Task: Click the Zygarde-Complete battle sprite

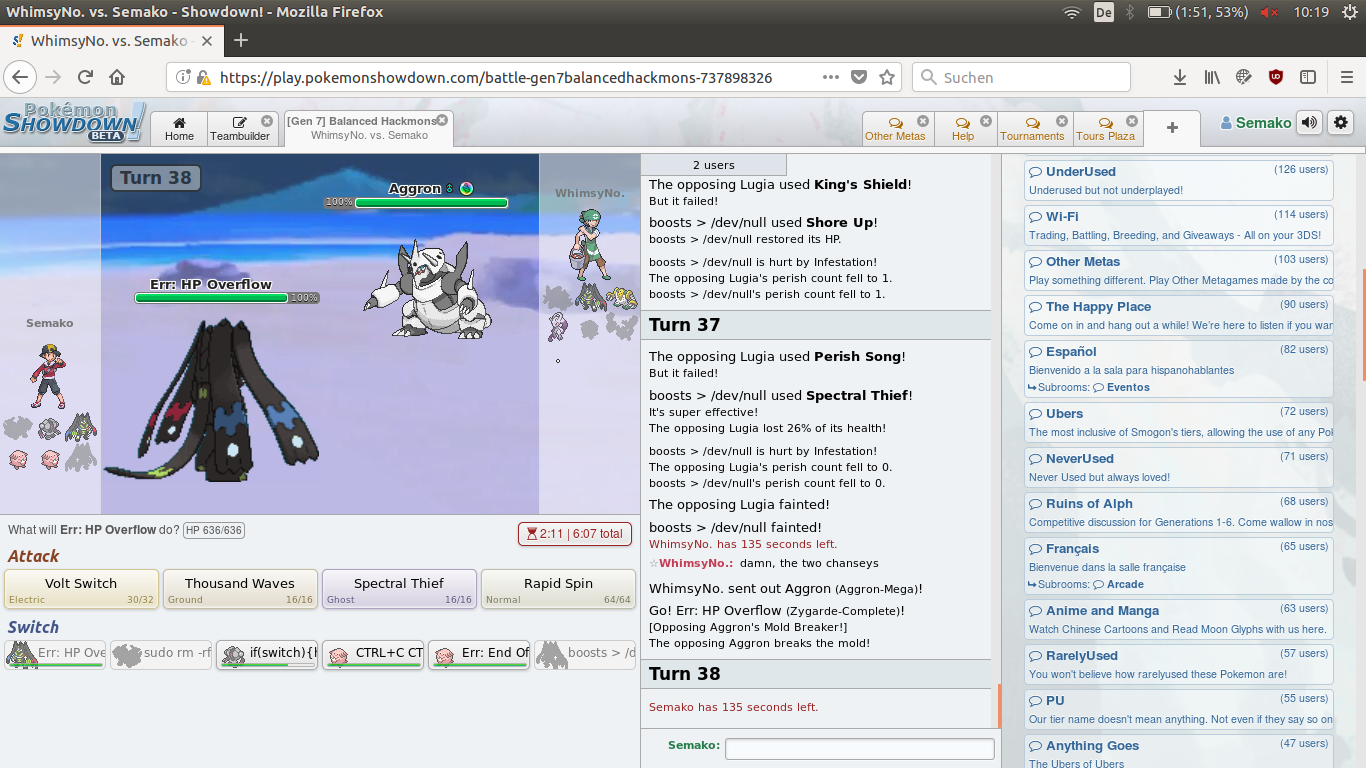Action: click(x=212, y=400)
